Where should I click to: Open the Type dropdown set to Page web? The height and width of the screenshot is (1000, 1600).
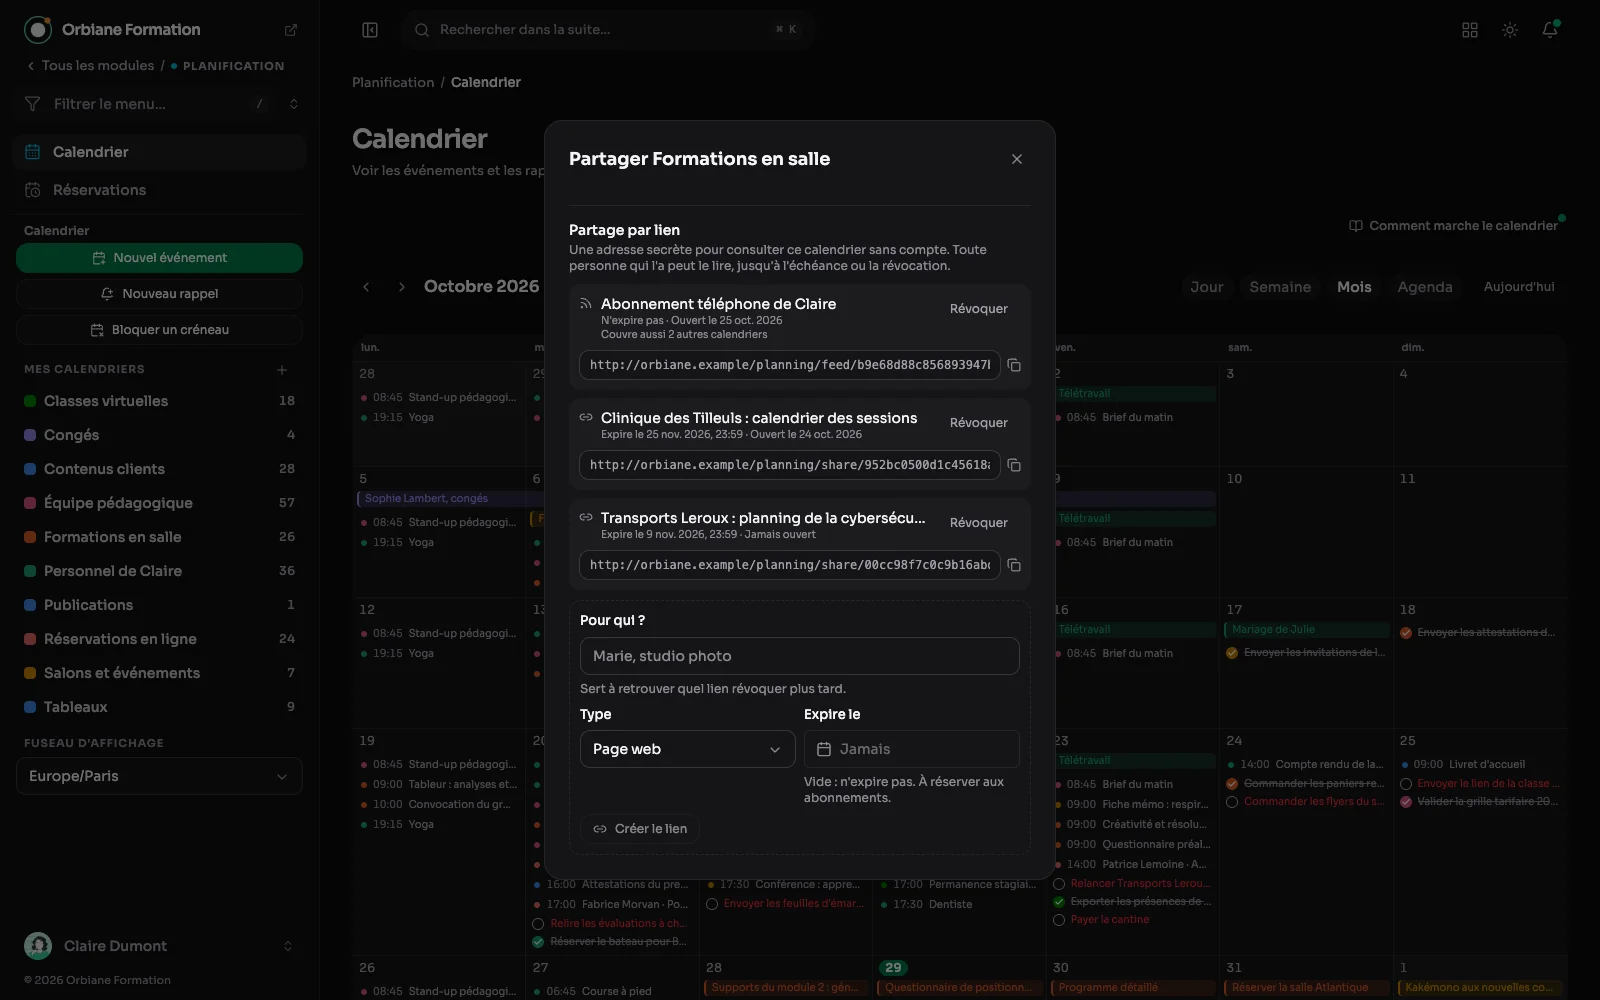coord(687,749)
